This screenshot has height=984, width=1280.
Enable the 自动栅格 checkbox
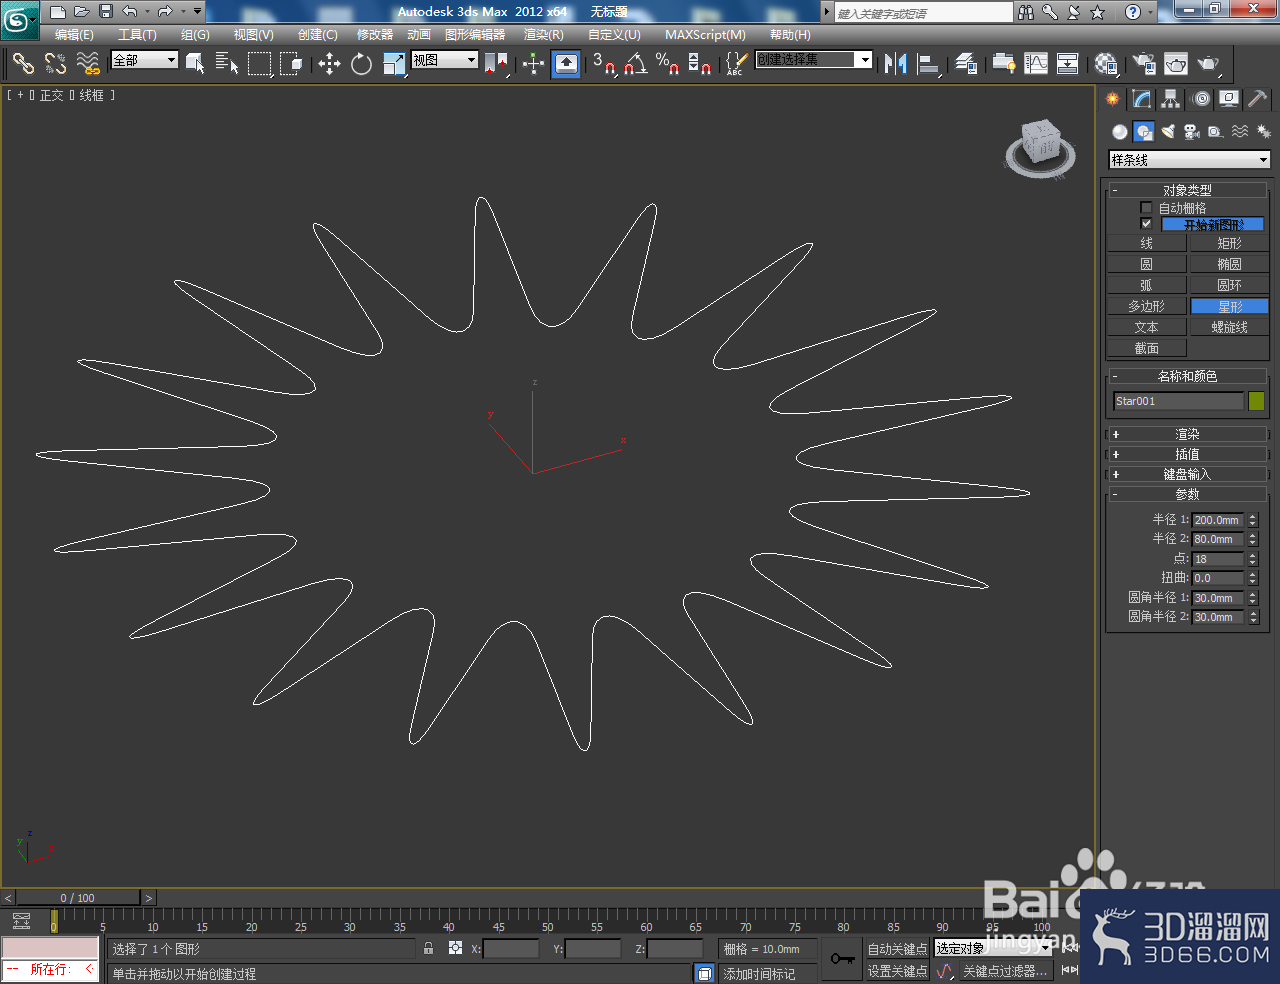(x=1146, y=208)
